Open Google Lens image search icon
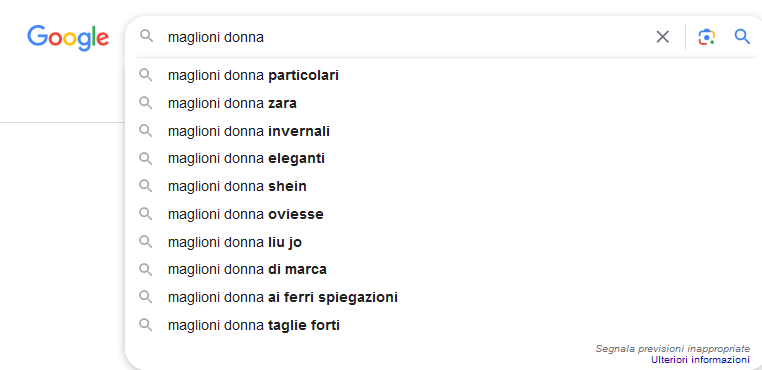762x370 pixels. pos(706,37)
